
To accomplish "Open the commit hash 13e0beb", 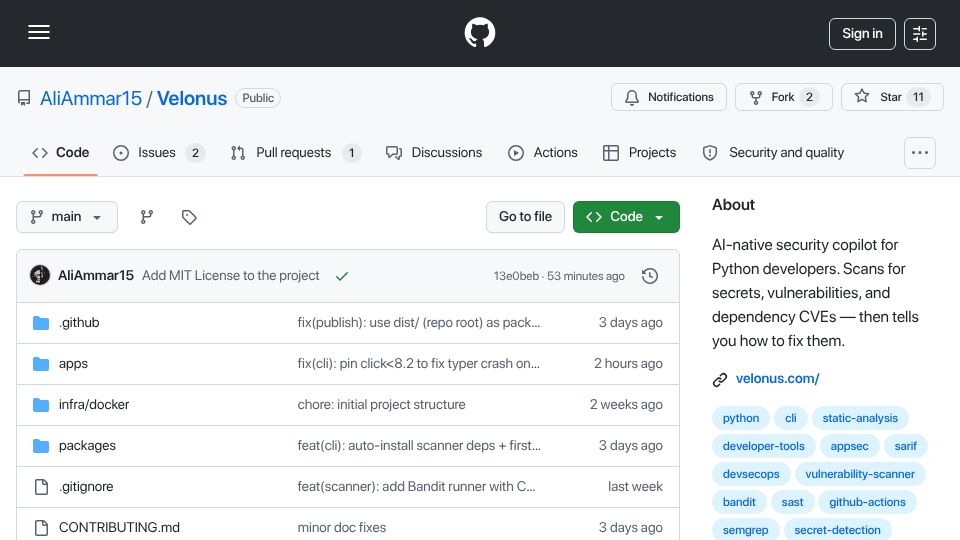I will click(x=516, y=276).
